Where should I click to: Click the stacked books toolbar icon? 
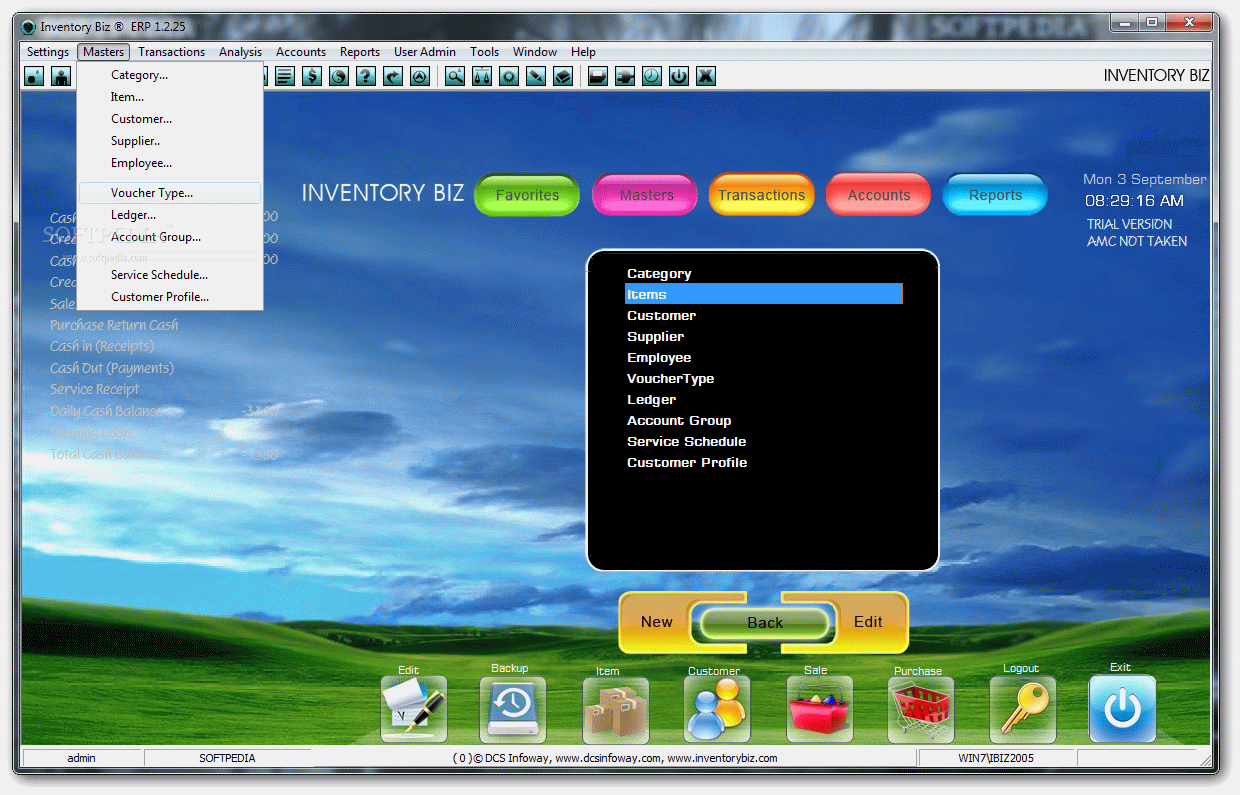[563, 75]
